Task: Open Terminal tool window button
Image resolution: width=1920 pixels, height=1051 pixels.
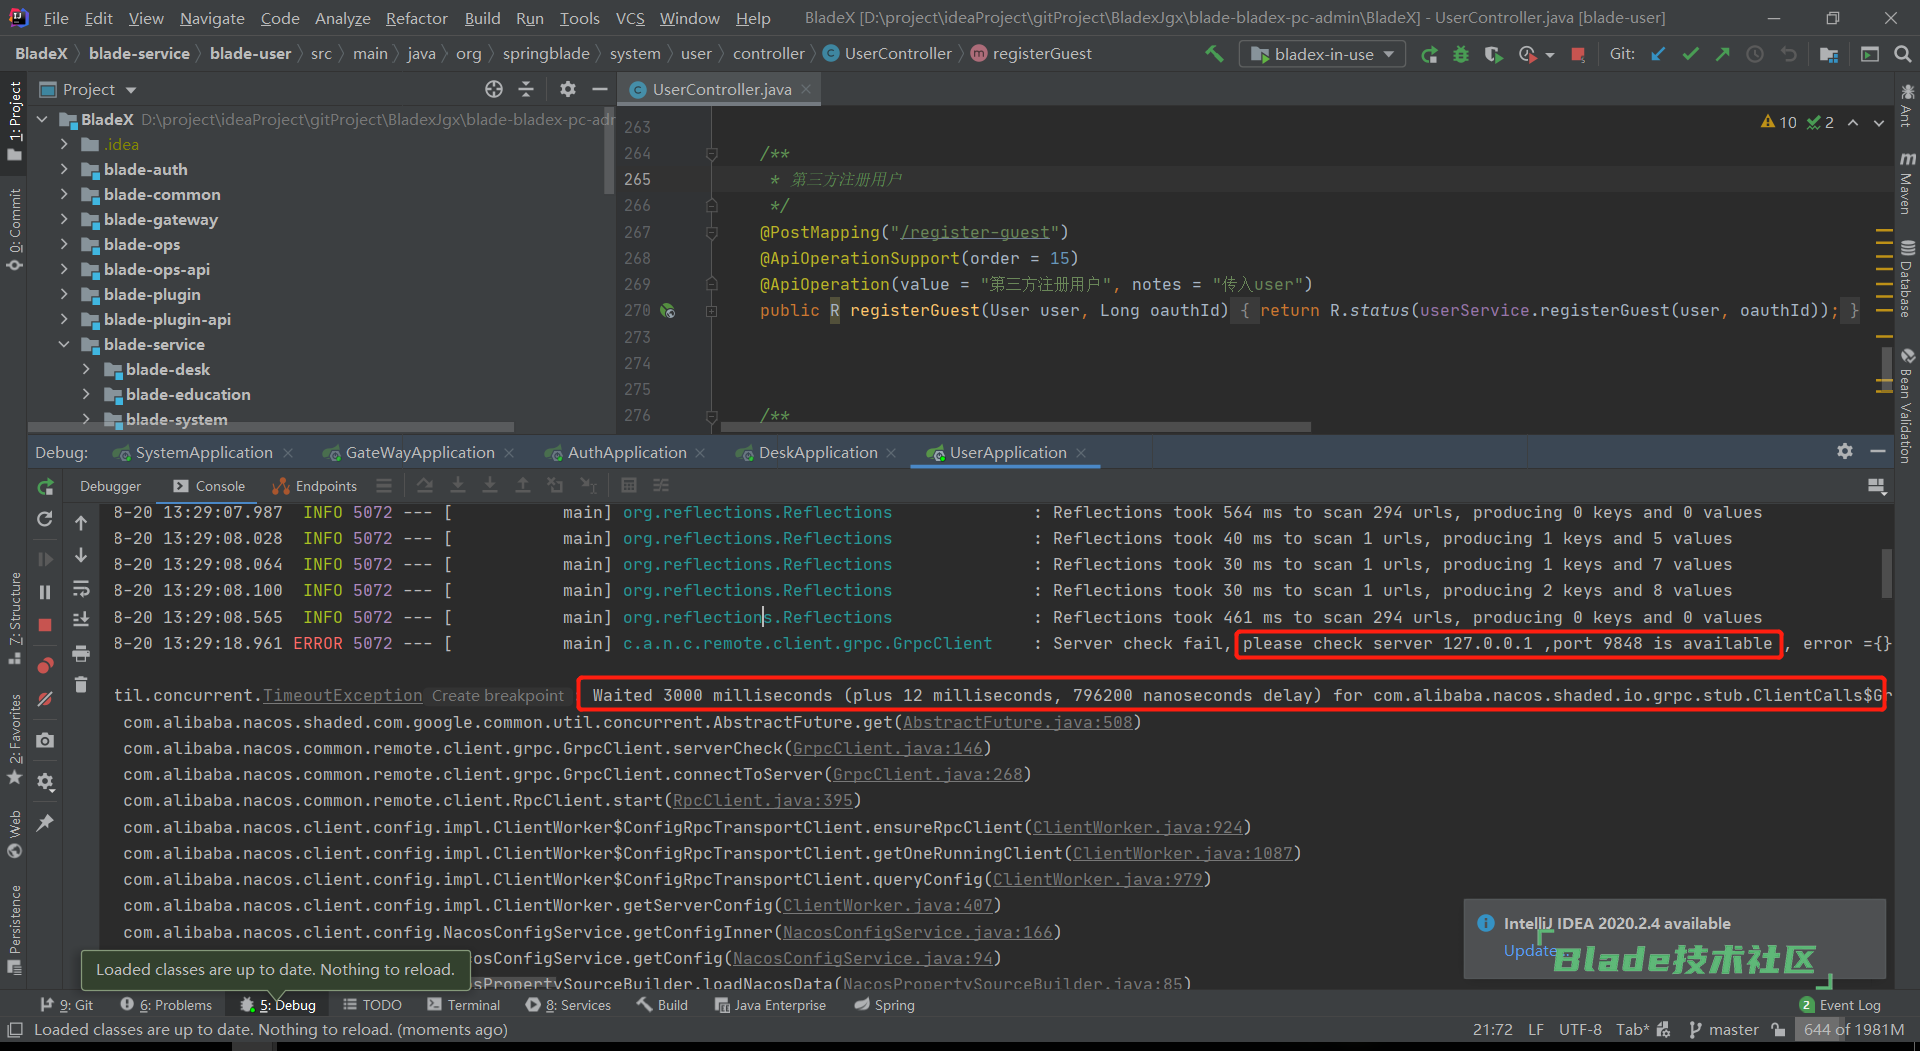Action: [463, 1005]
